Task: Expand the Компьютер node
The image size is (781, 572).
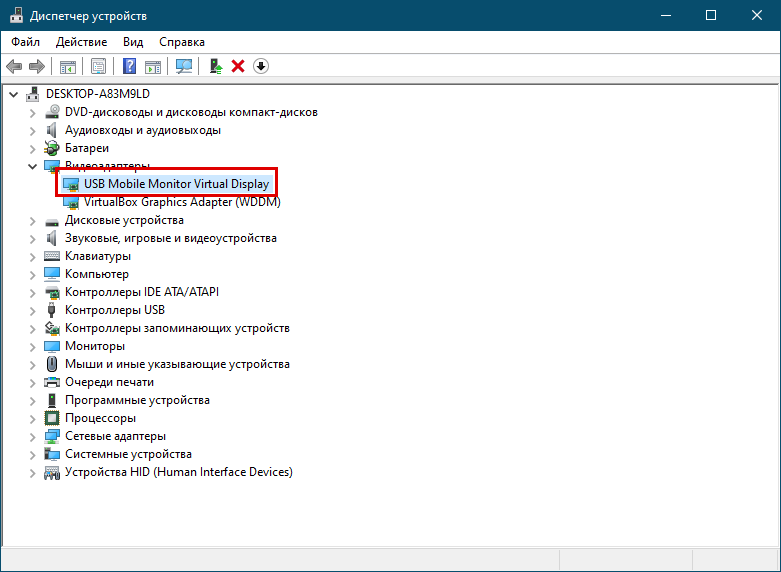Action: click(x=32, y=274)
